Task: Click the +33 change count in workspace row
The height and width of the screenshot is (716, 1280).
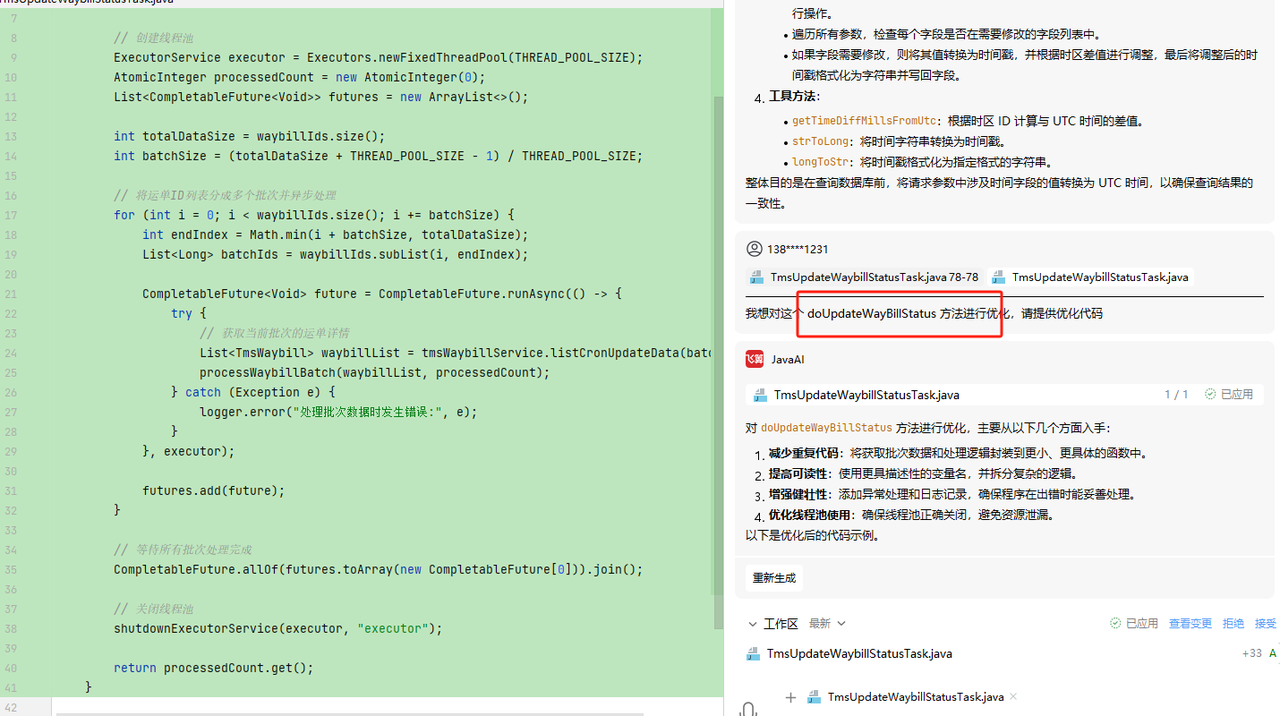Action: (x=1251, y=654)
